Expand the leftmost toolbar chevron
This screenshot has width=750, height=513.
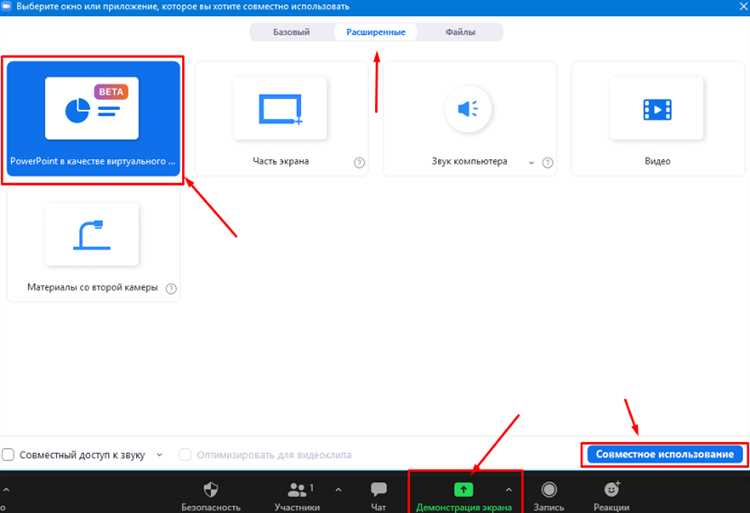coord(6,490)
